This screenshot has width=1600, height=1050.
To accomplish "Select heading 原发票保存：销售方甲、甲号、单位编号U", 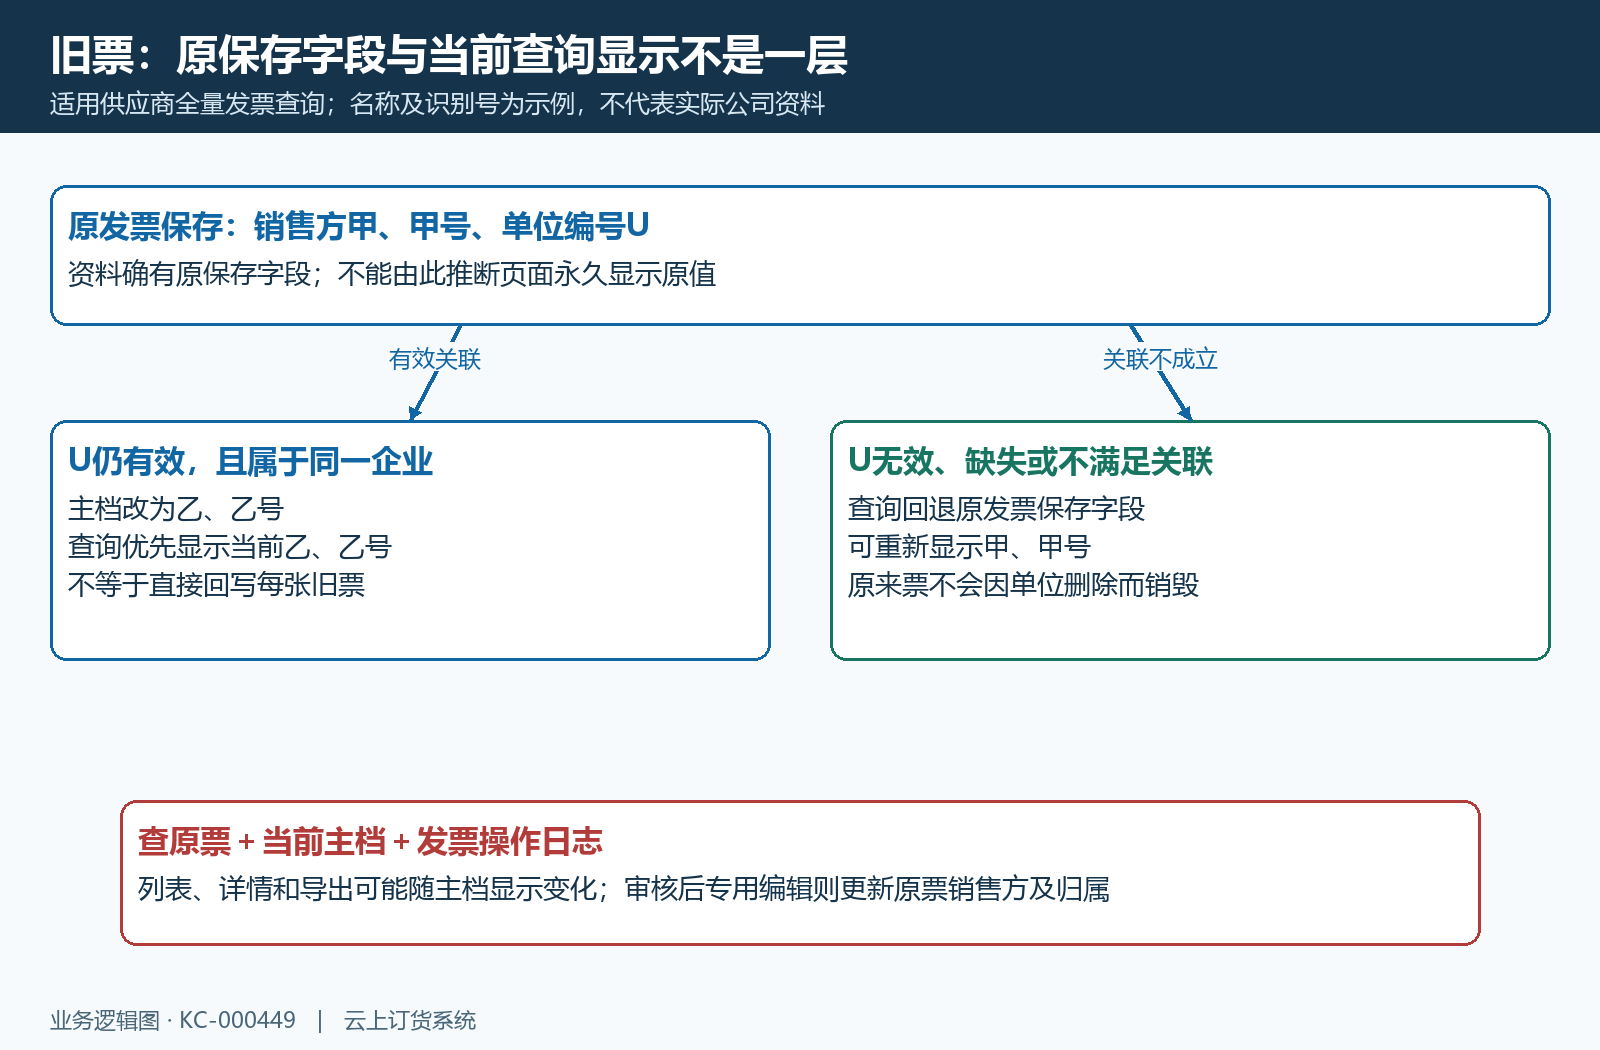I will point(359,226).
